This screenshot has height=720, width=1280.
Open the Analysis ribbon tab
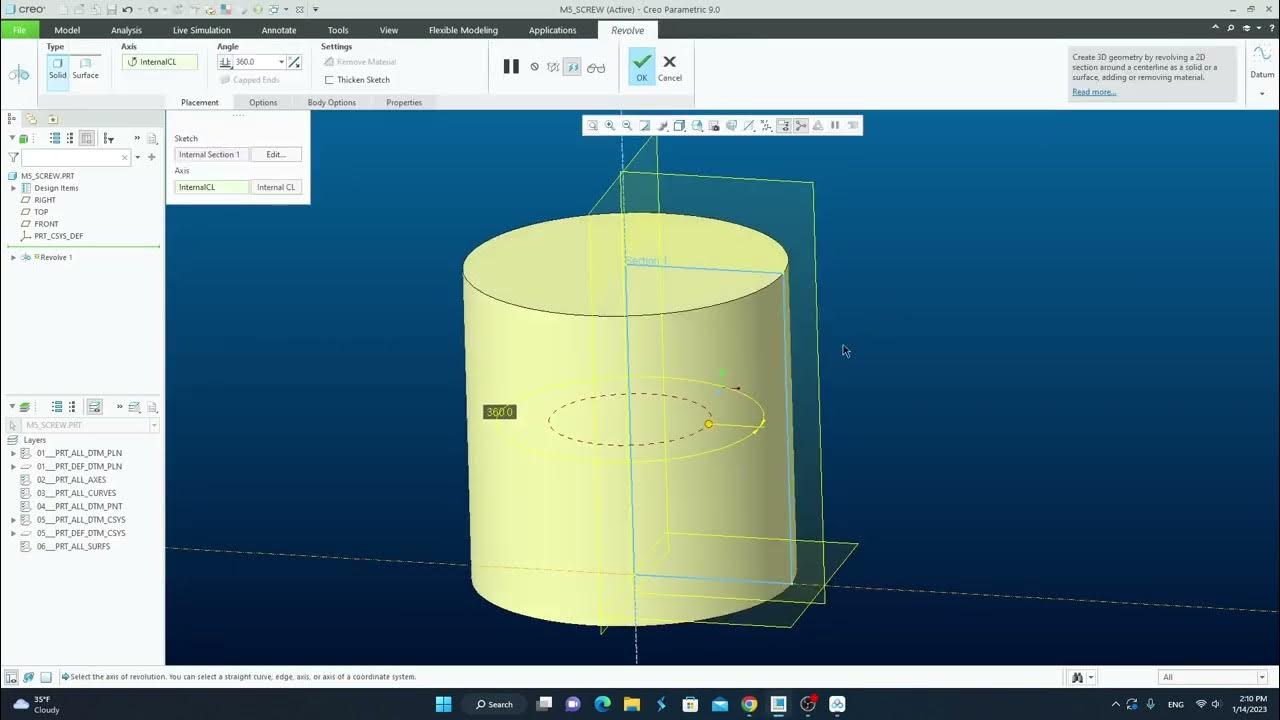[126, 30]
